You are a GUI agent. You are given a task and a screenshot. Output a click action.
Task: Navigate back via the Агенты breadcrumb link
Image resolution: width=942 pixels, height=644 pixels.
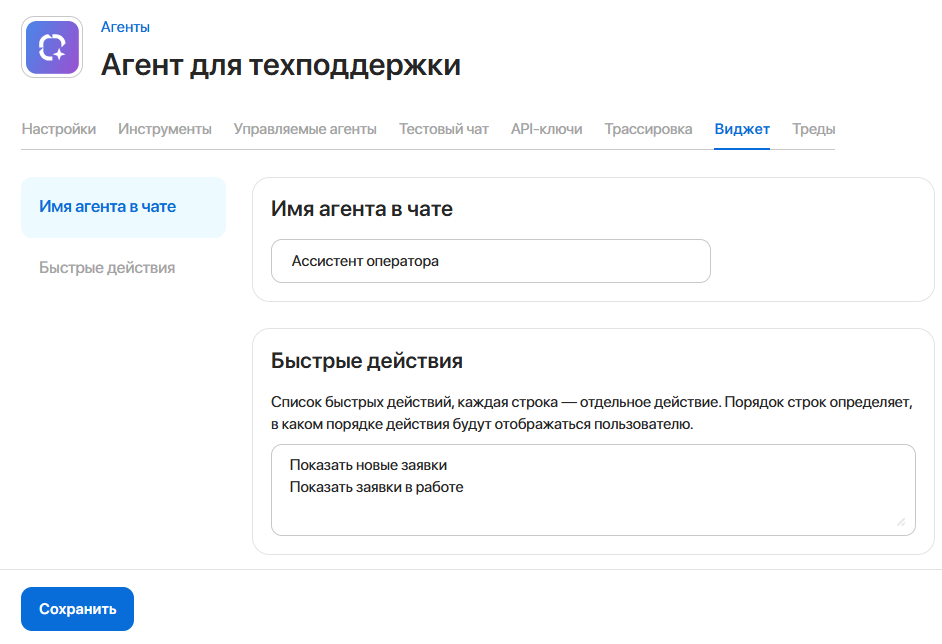[123, 27]
